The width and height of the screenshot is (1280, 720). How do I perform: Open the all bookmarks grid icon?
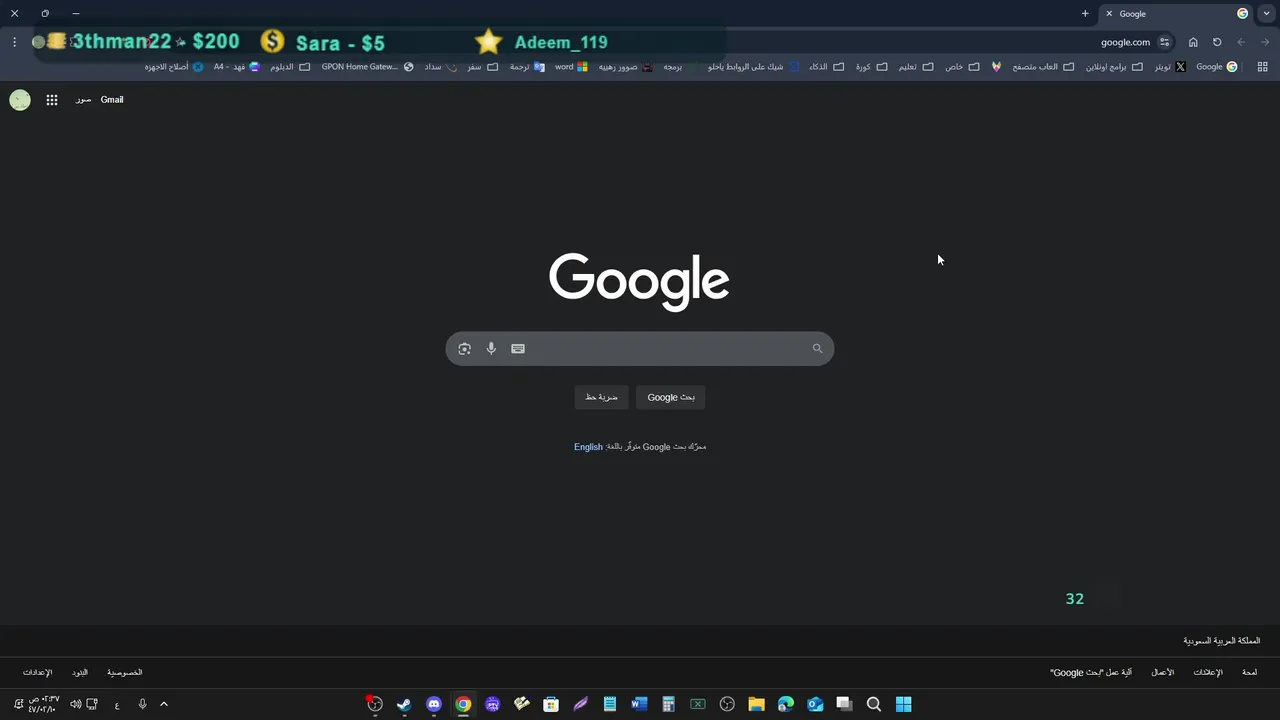click(1263, 67)
